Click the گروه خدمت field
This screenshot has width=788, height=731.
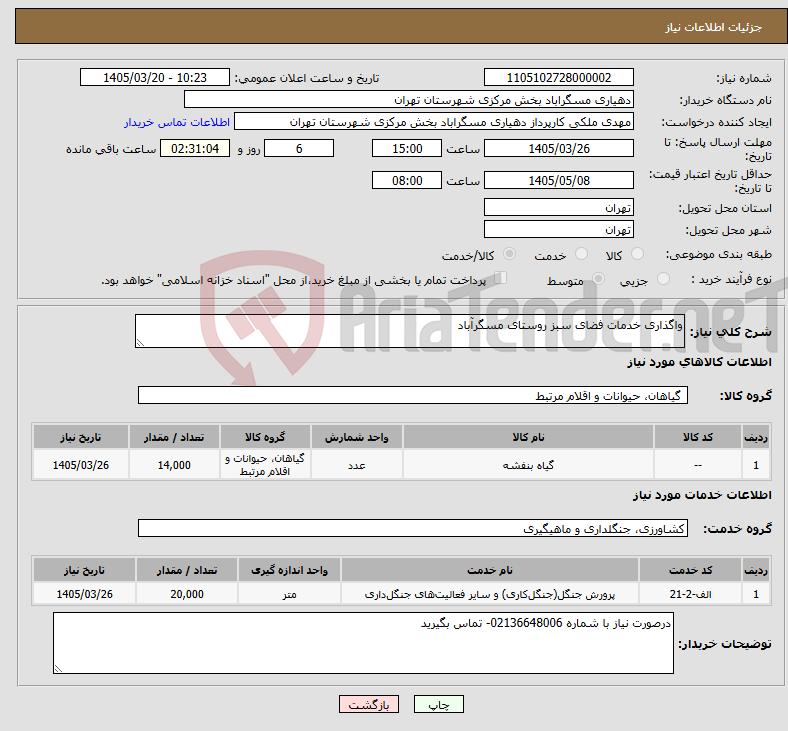click(413, 529)
